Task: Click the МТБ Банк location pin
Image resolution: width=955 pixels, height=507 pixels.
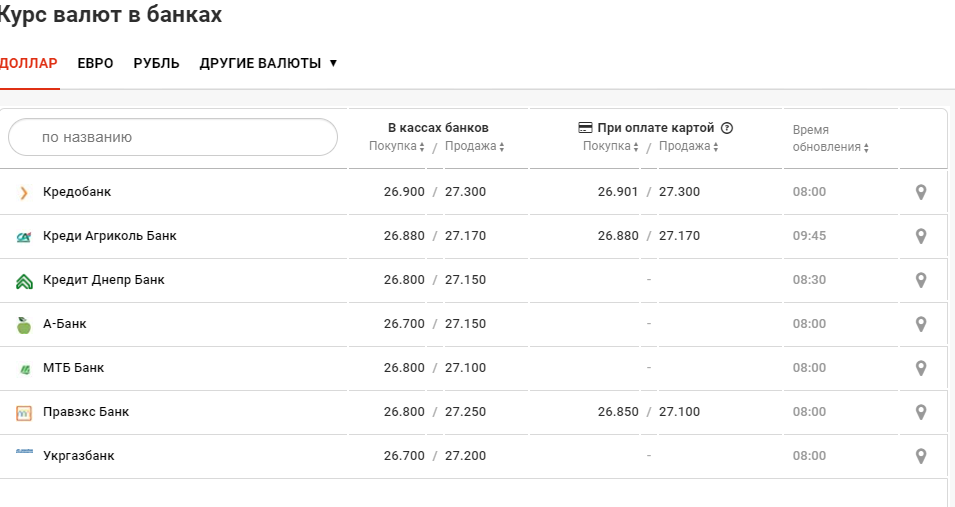Action: point(921,368)
